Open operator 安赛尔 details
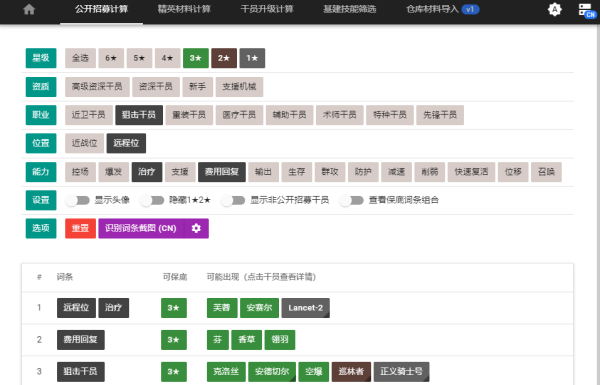This screenshot has height=385, width=600. (259, 308)
